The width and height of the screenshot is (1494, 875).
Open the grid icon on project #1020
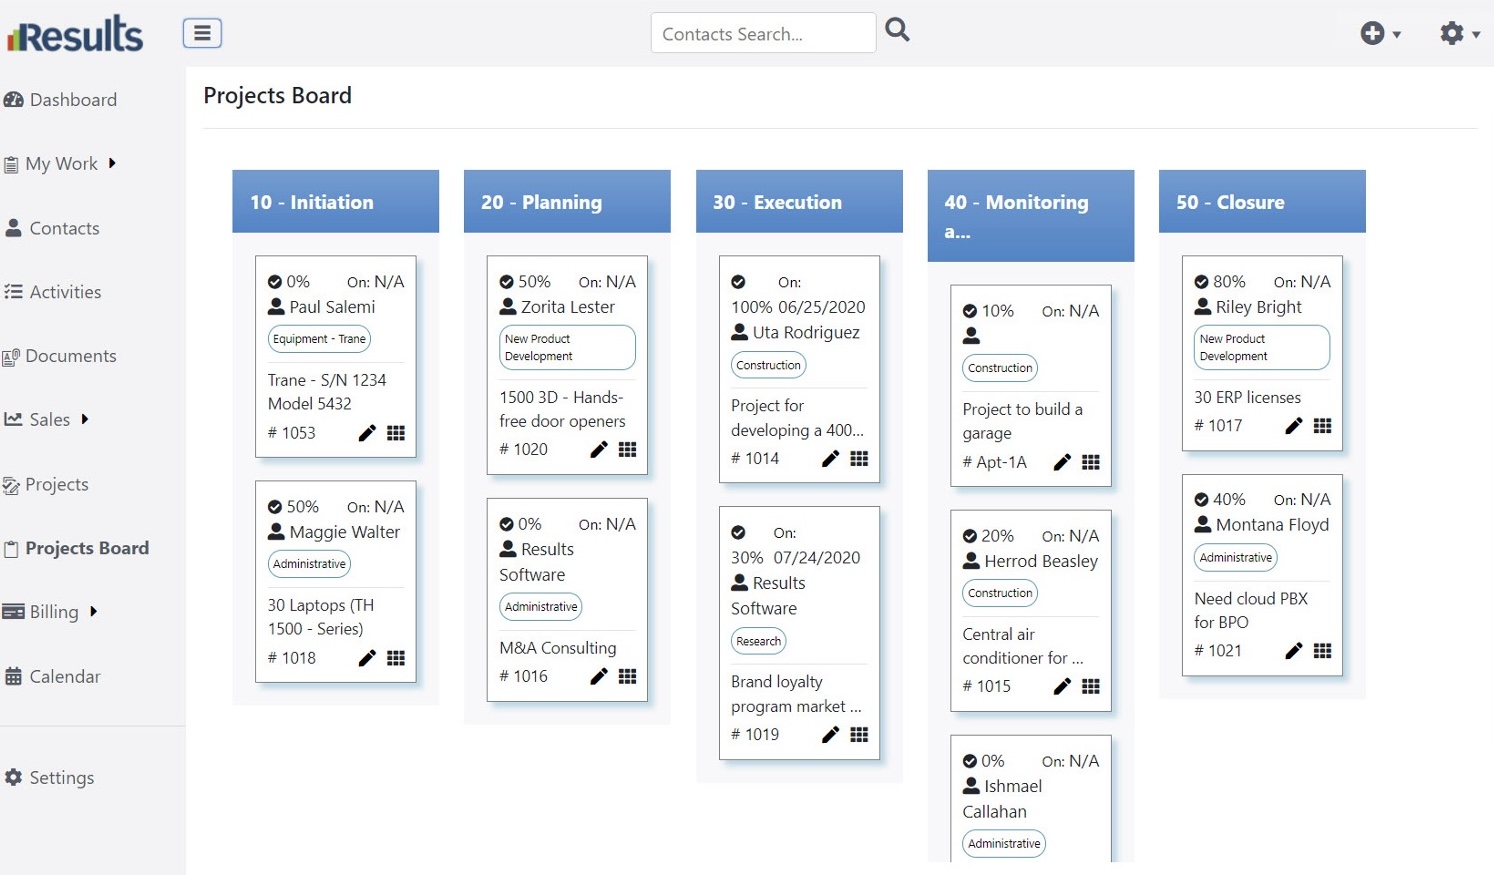pos(627,449)
